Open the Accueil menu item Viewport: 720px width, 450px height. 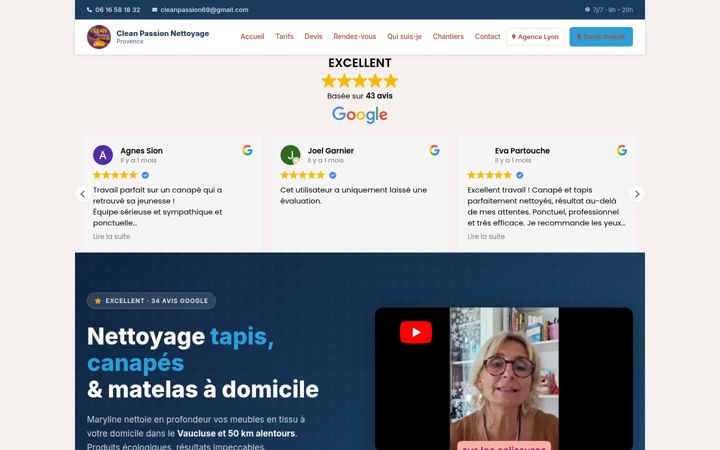(x=252, y=37)
